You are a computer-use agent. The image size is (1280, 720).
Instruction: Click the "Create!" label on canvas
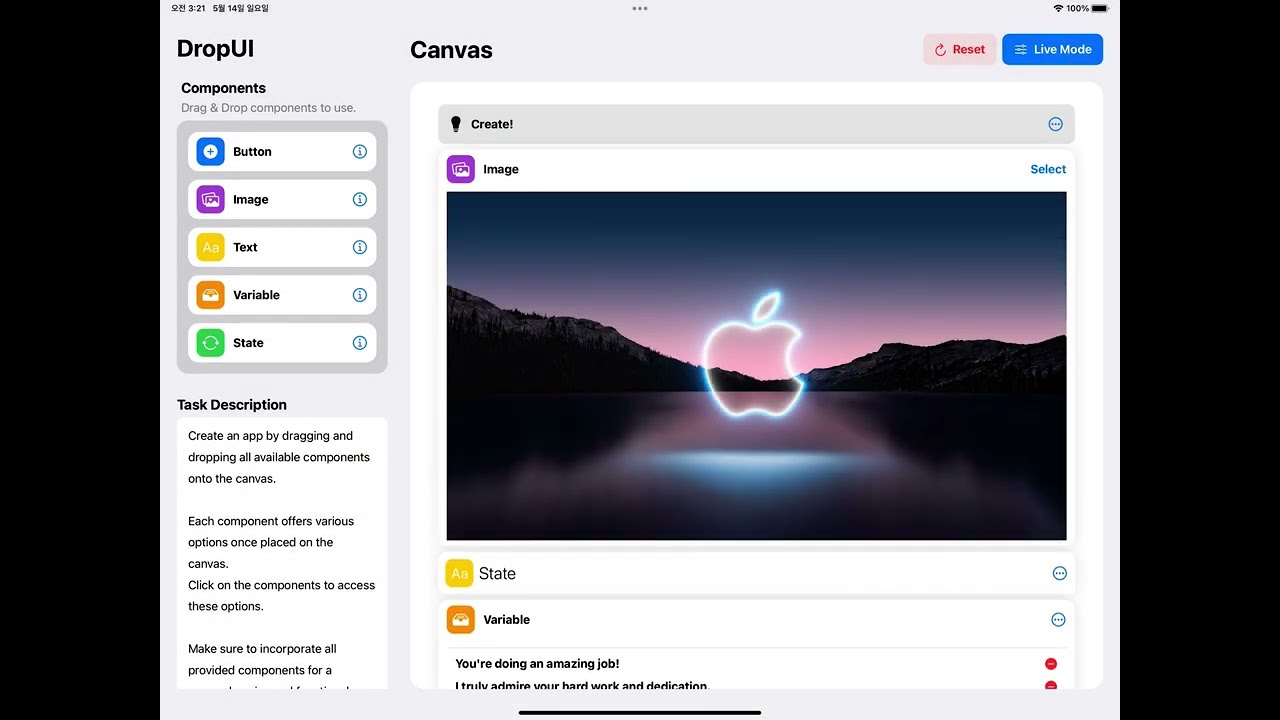(492, 124)
